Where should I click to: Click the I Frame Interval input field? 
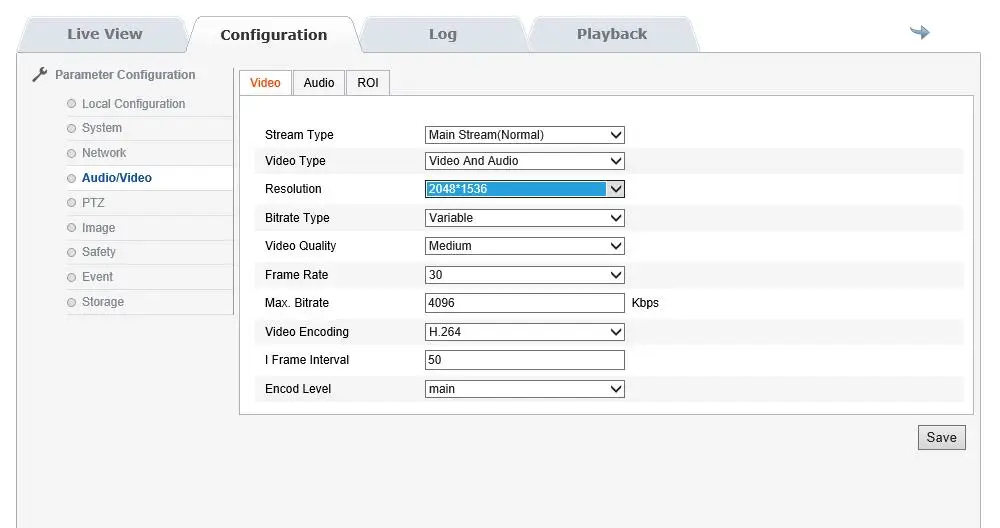tap(524, 360)
